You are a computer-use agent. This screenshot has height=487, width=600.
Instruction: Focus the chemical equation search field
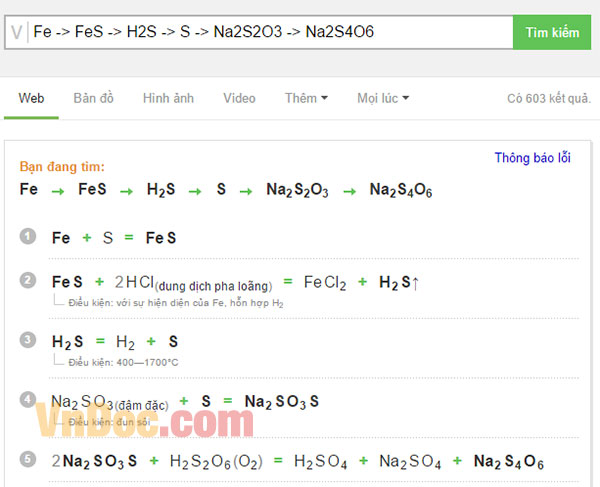pos(268,32)
